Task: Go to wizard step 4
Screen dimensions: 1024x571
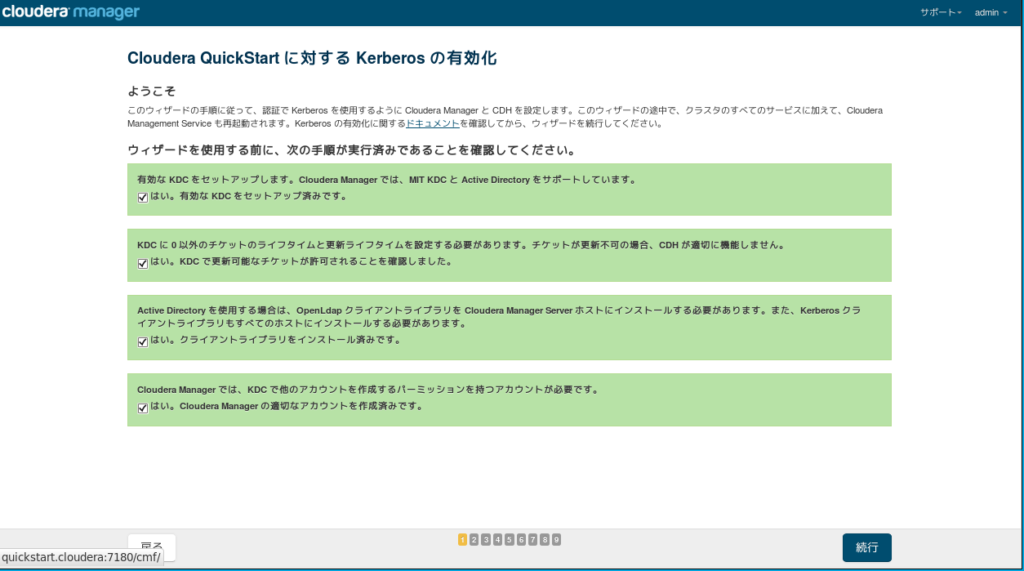Action: (x=498, y=540)
